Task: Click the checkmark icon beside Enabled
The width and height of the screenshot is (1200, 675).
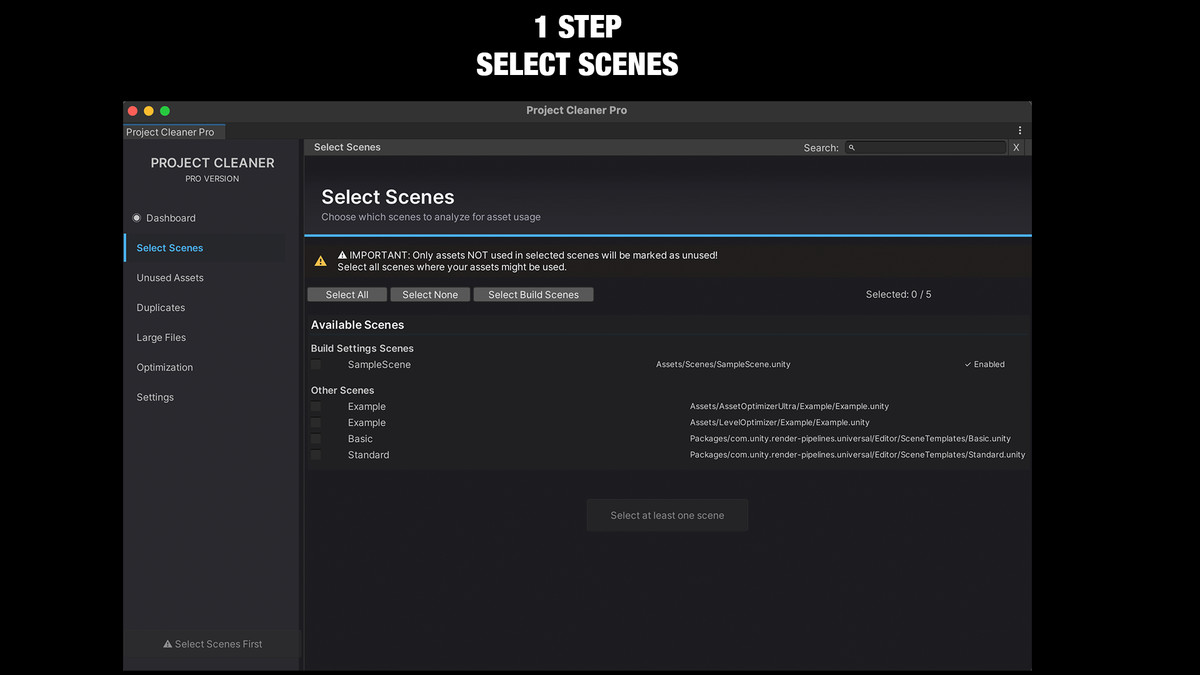Action: point(968,364)
